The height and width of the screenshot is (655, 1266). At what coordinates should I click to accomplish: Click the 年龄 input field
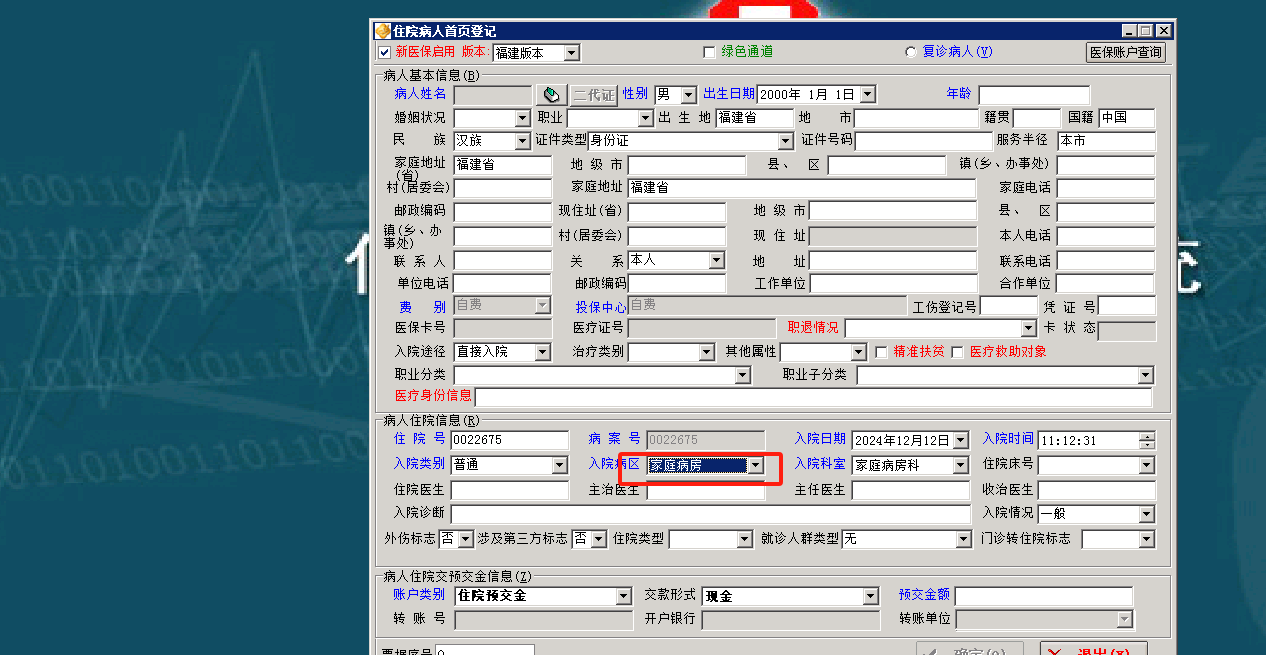pos(1034,95)
